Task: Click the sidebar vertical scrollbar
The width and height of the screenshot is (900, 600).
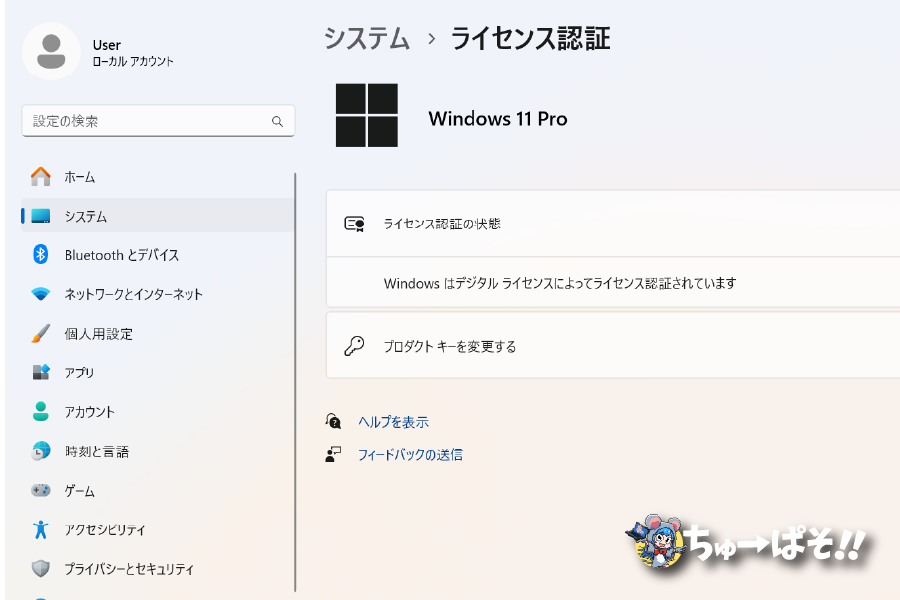Action: click(295, 382)
